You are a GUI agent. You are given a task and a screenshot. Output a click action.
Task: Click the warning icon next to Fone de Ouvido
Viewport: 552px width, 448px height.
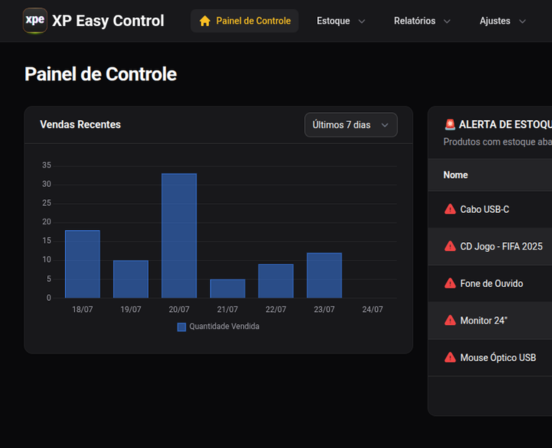pos(450,283)
